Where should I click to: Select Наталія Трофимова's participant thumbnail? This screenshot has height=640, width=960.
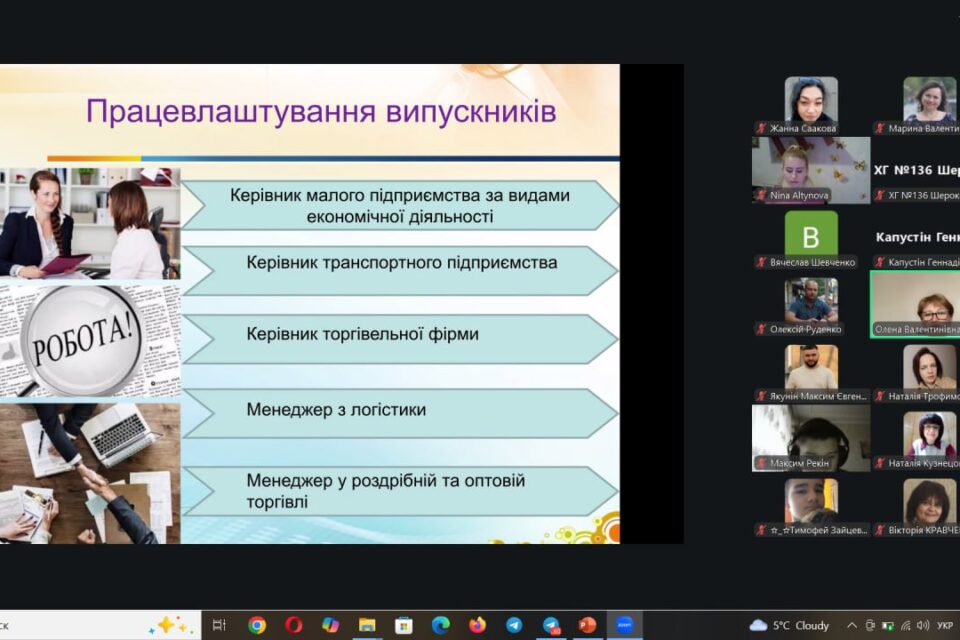coord(929,367)
